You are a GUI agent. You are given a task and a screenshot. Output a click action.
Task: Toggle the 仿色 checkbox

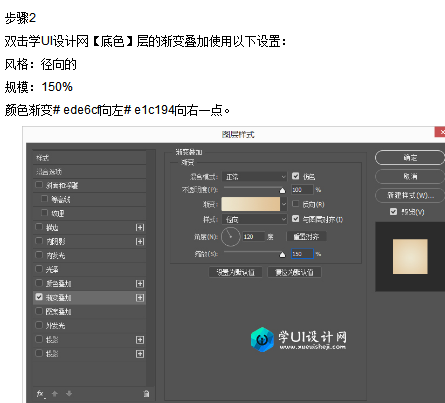296,176
